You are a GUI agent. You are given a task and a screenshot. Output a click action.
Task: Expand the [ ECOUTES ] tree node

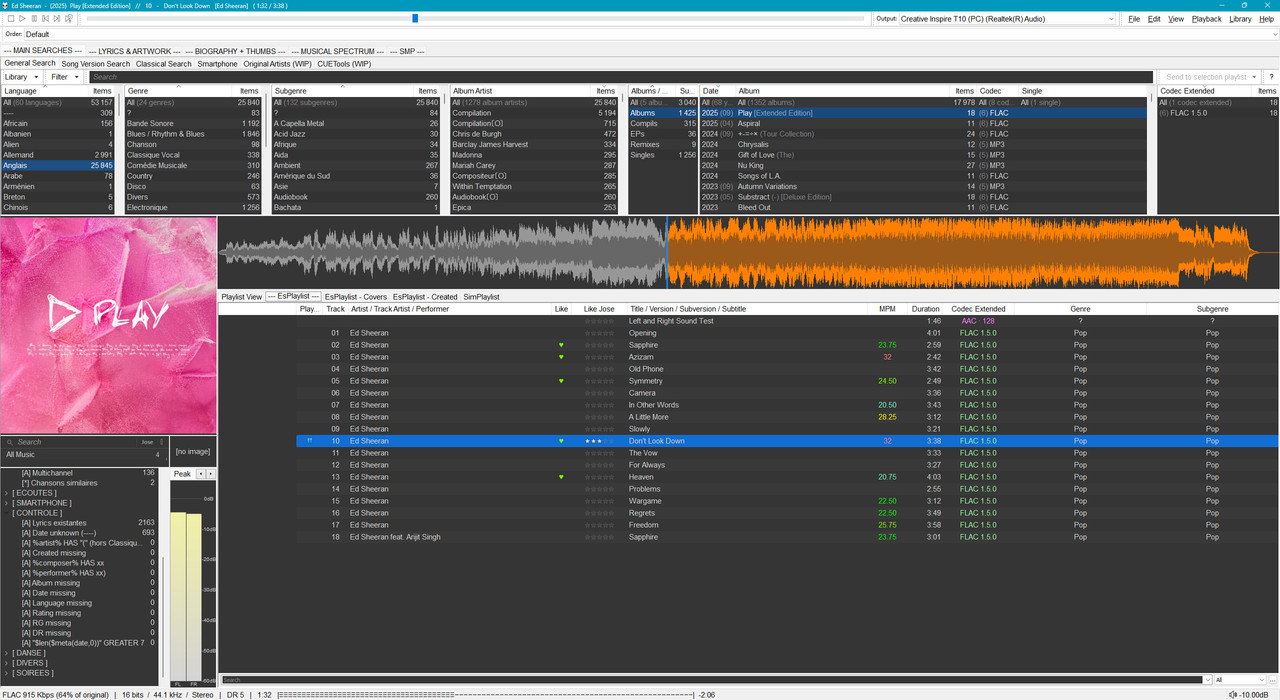pyautogui.click(x=7, y=493)
